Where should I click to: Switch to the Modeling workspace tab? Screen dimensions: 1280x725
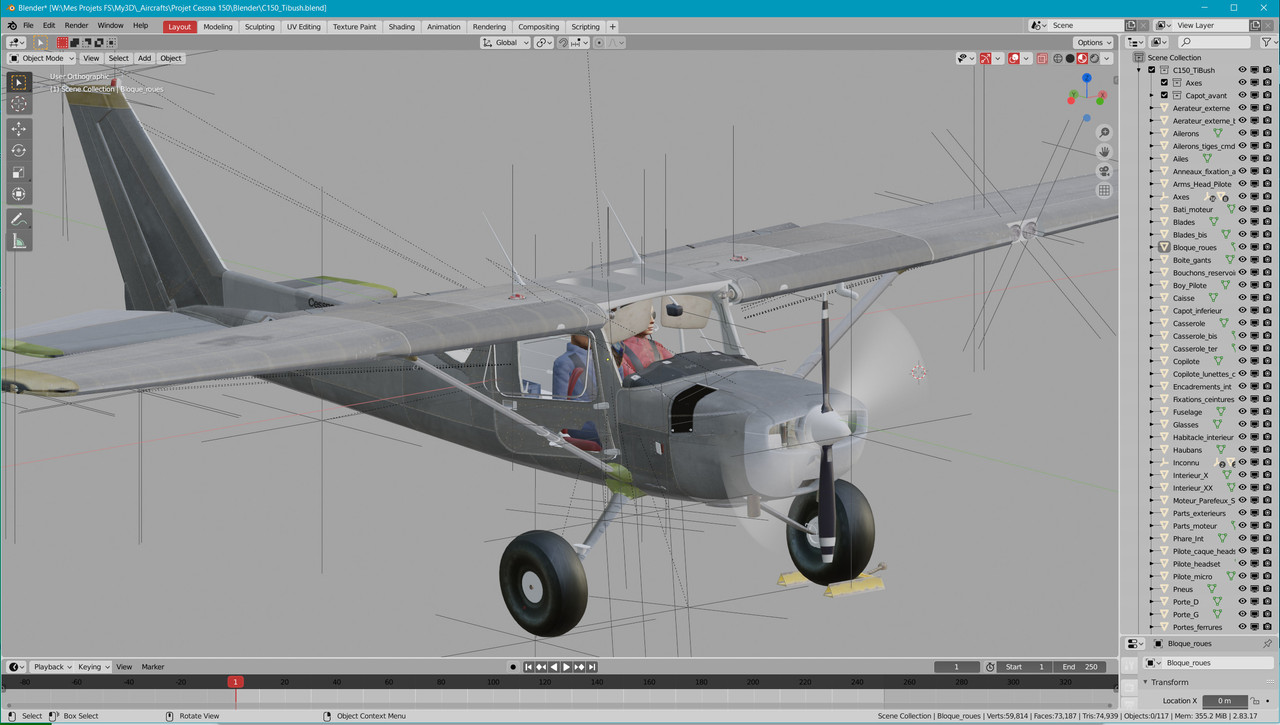tap(217, 27)
